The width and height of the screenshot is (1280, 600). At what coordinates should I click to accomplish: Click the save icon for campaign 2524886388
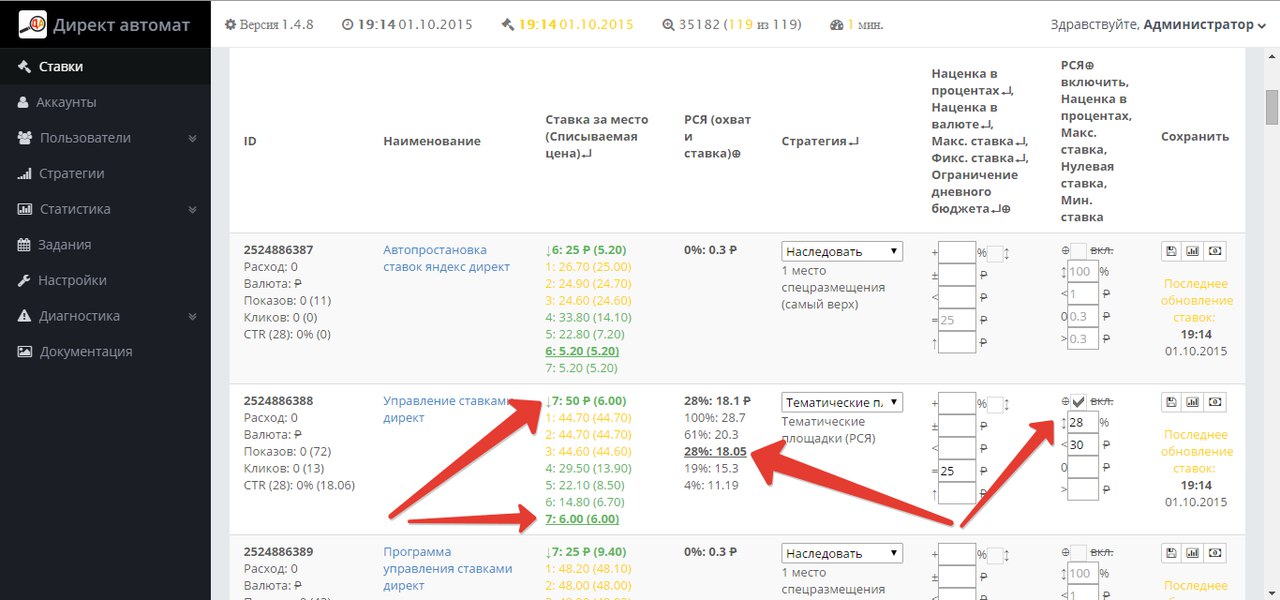pyautogui.click(x=1170, y=402)
